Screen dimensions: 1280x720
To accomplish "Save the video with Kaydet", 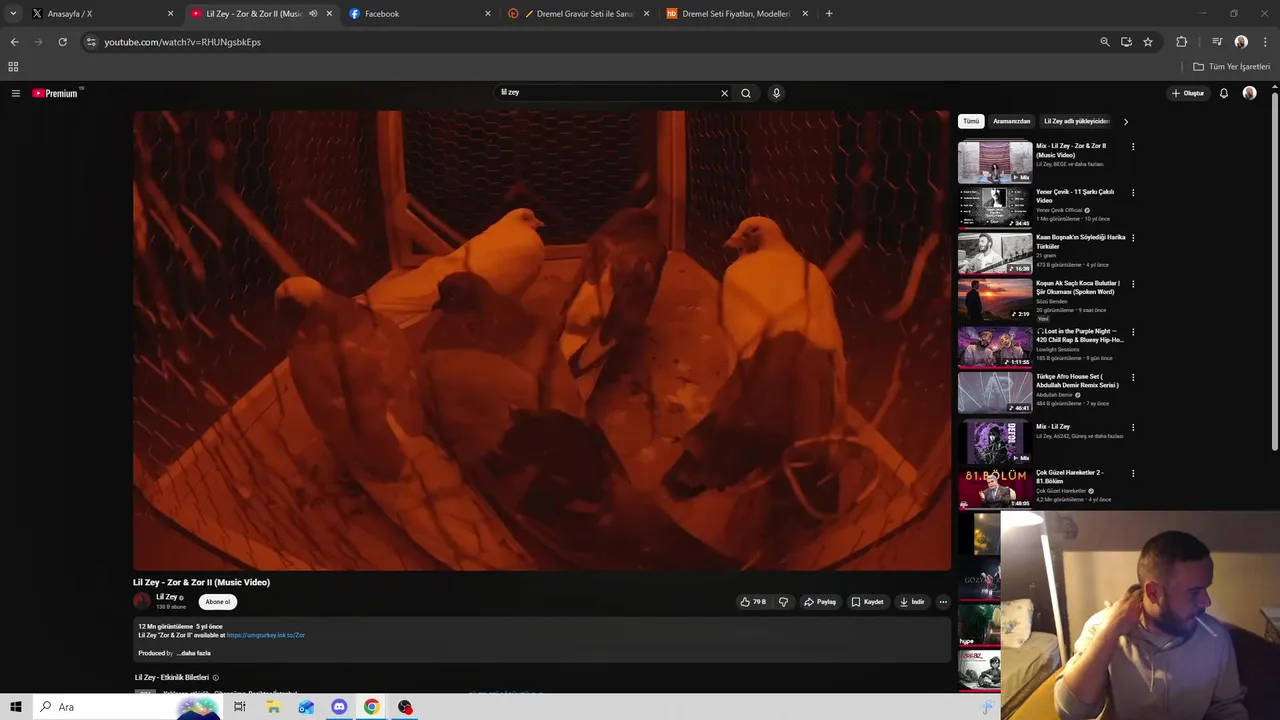I will click(867, 602).
